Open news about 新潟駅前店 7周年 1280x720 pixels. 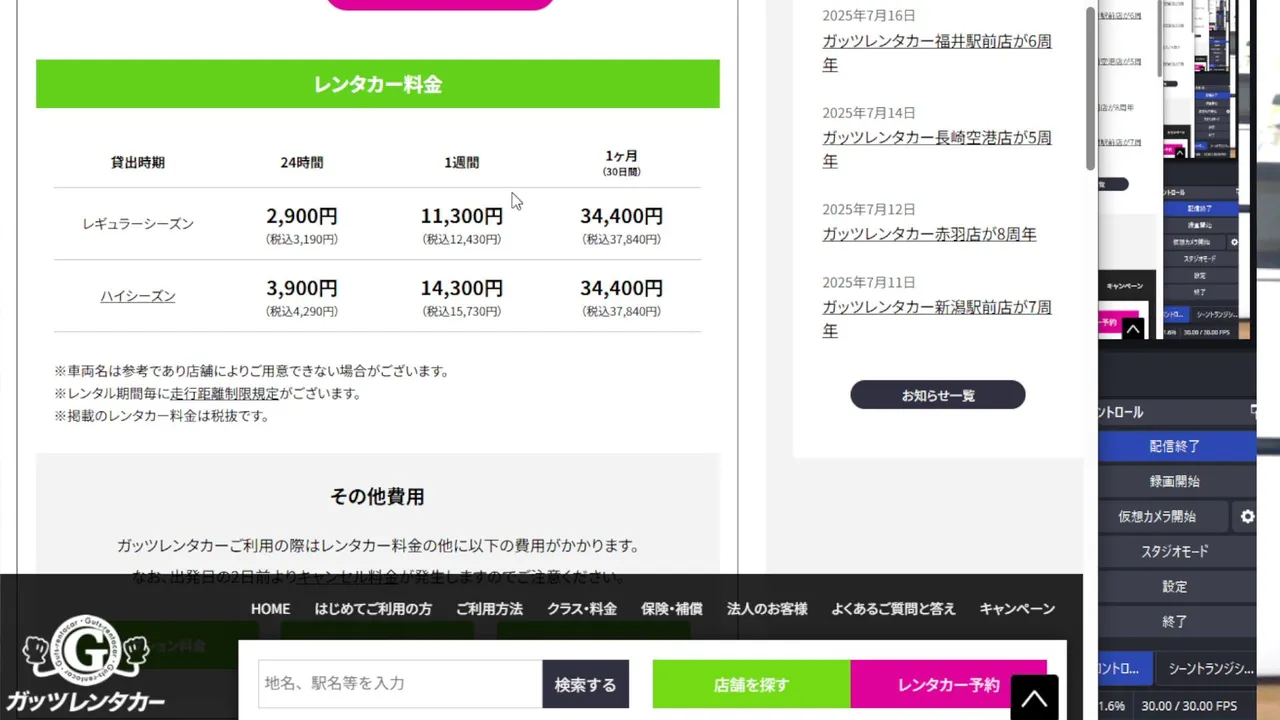[937, 319]
